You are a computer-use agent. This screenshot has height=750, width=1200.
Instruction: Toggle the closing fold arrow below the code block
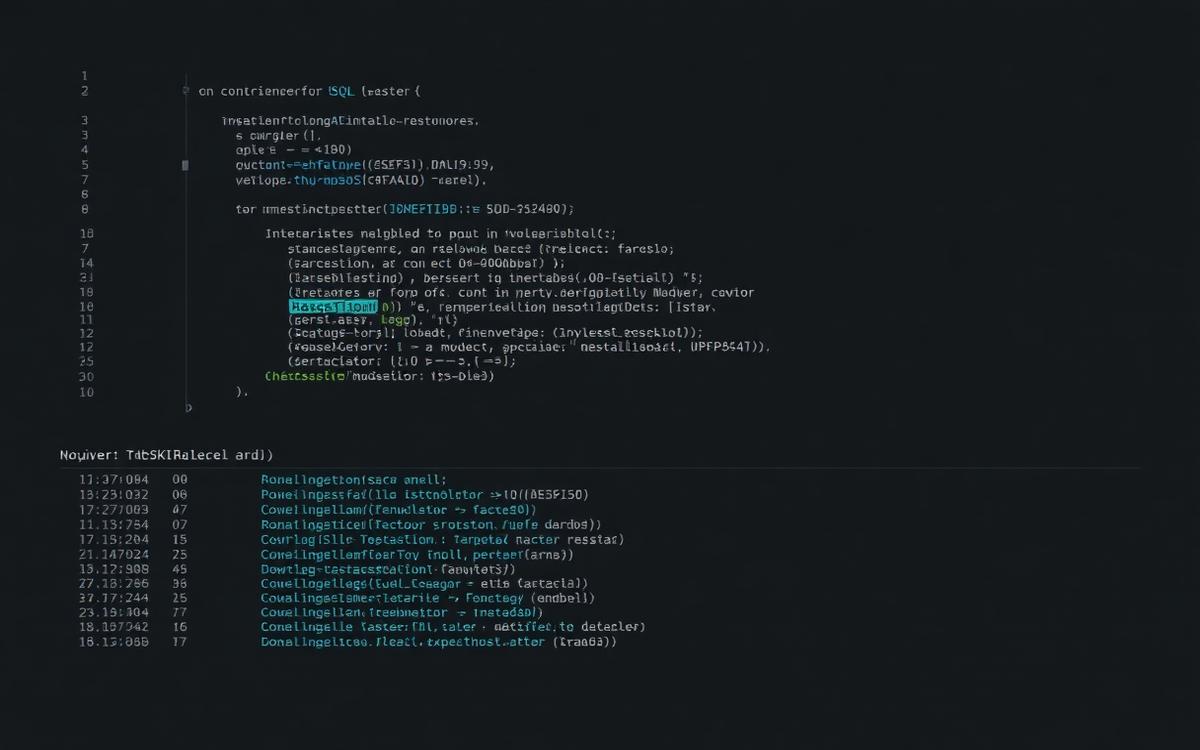tap(188, 408)
